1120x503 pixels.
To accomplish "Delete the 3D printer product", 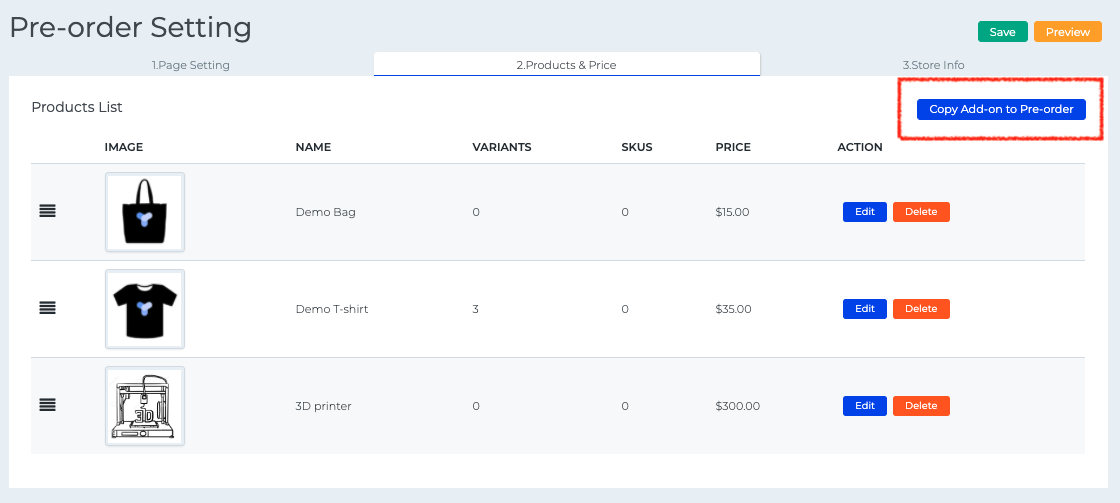I will point(921,406).
